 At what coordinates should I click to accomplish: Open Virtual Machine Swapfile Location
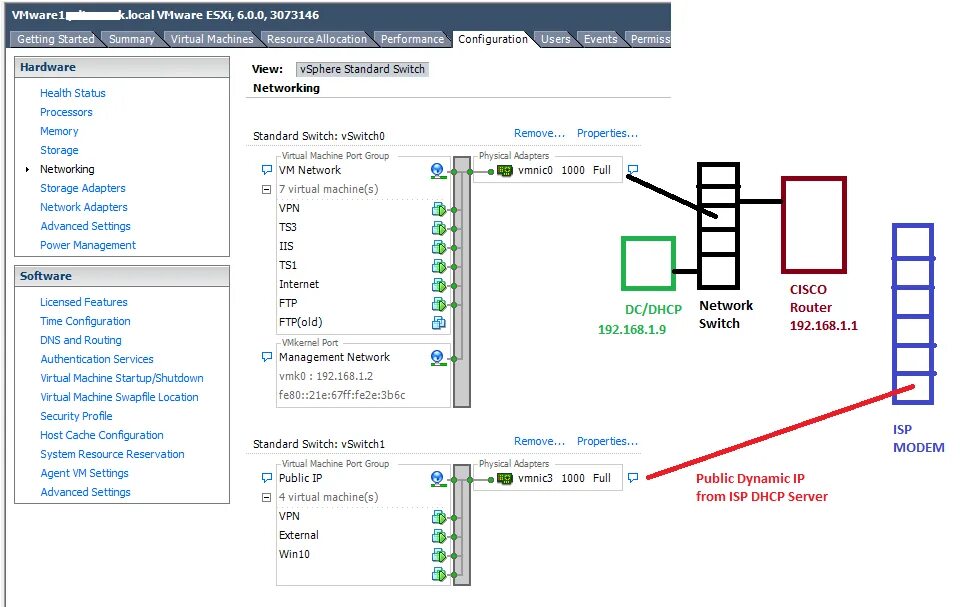pyautogui.click(x=119, y=397)
